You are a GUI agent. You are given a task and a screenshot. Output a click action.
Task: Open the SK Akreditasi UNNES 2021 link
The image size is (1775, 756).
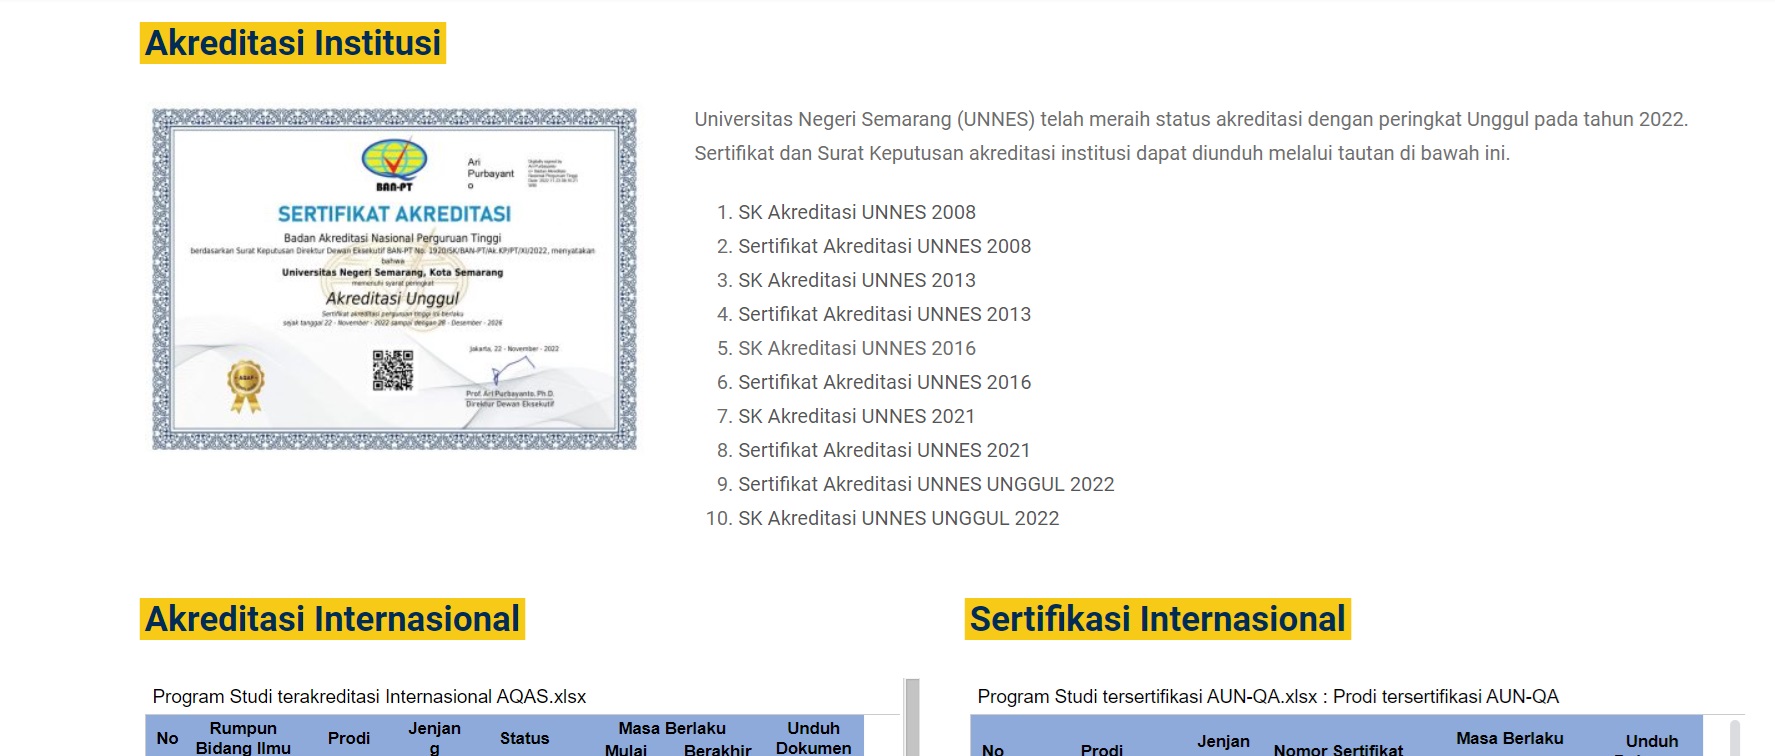[856, 416]
